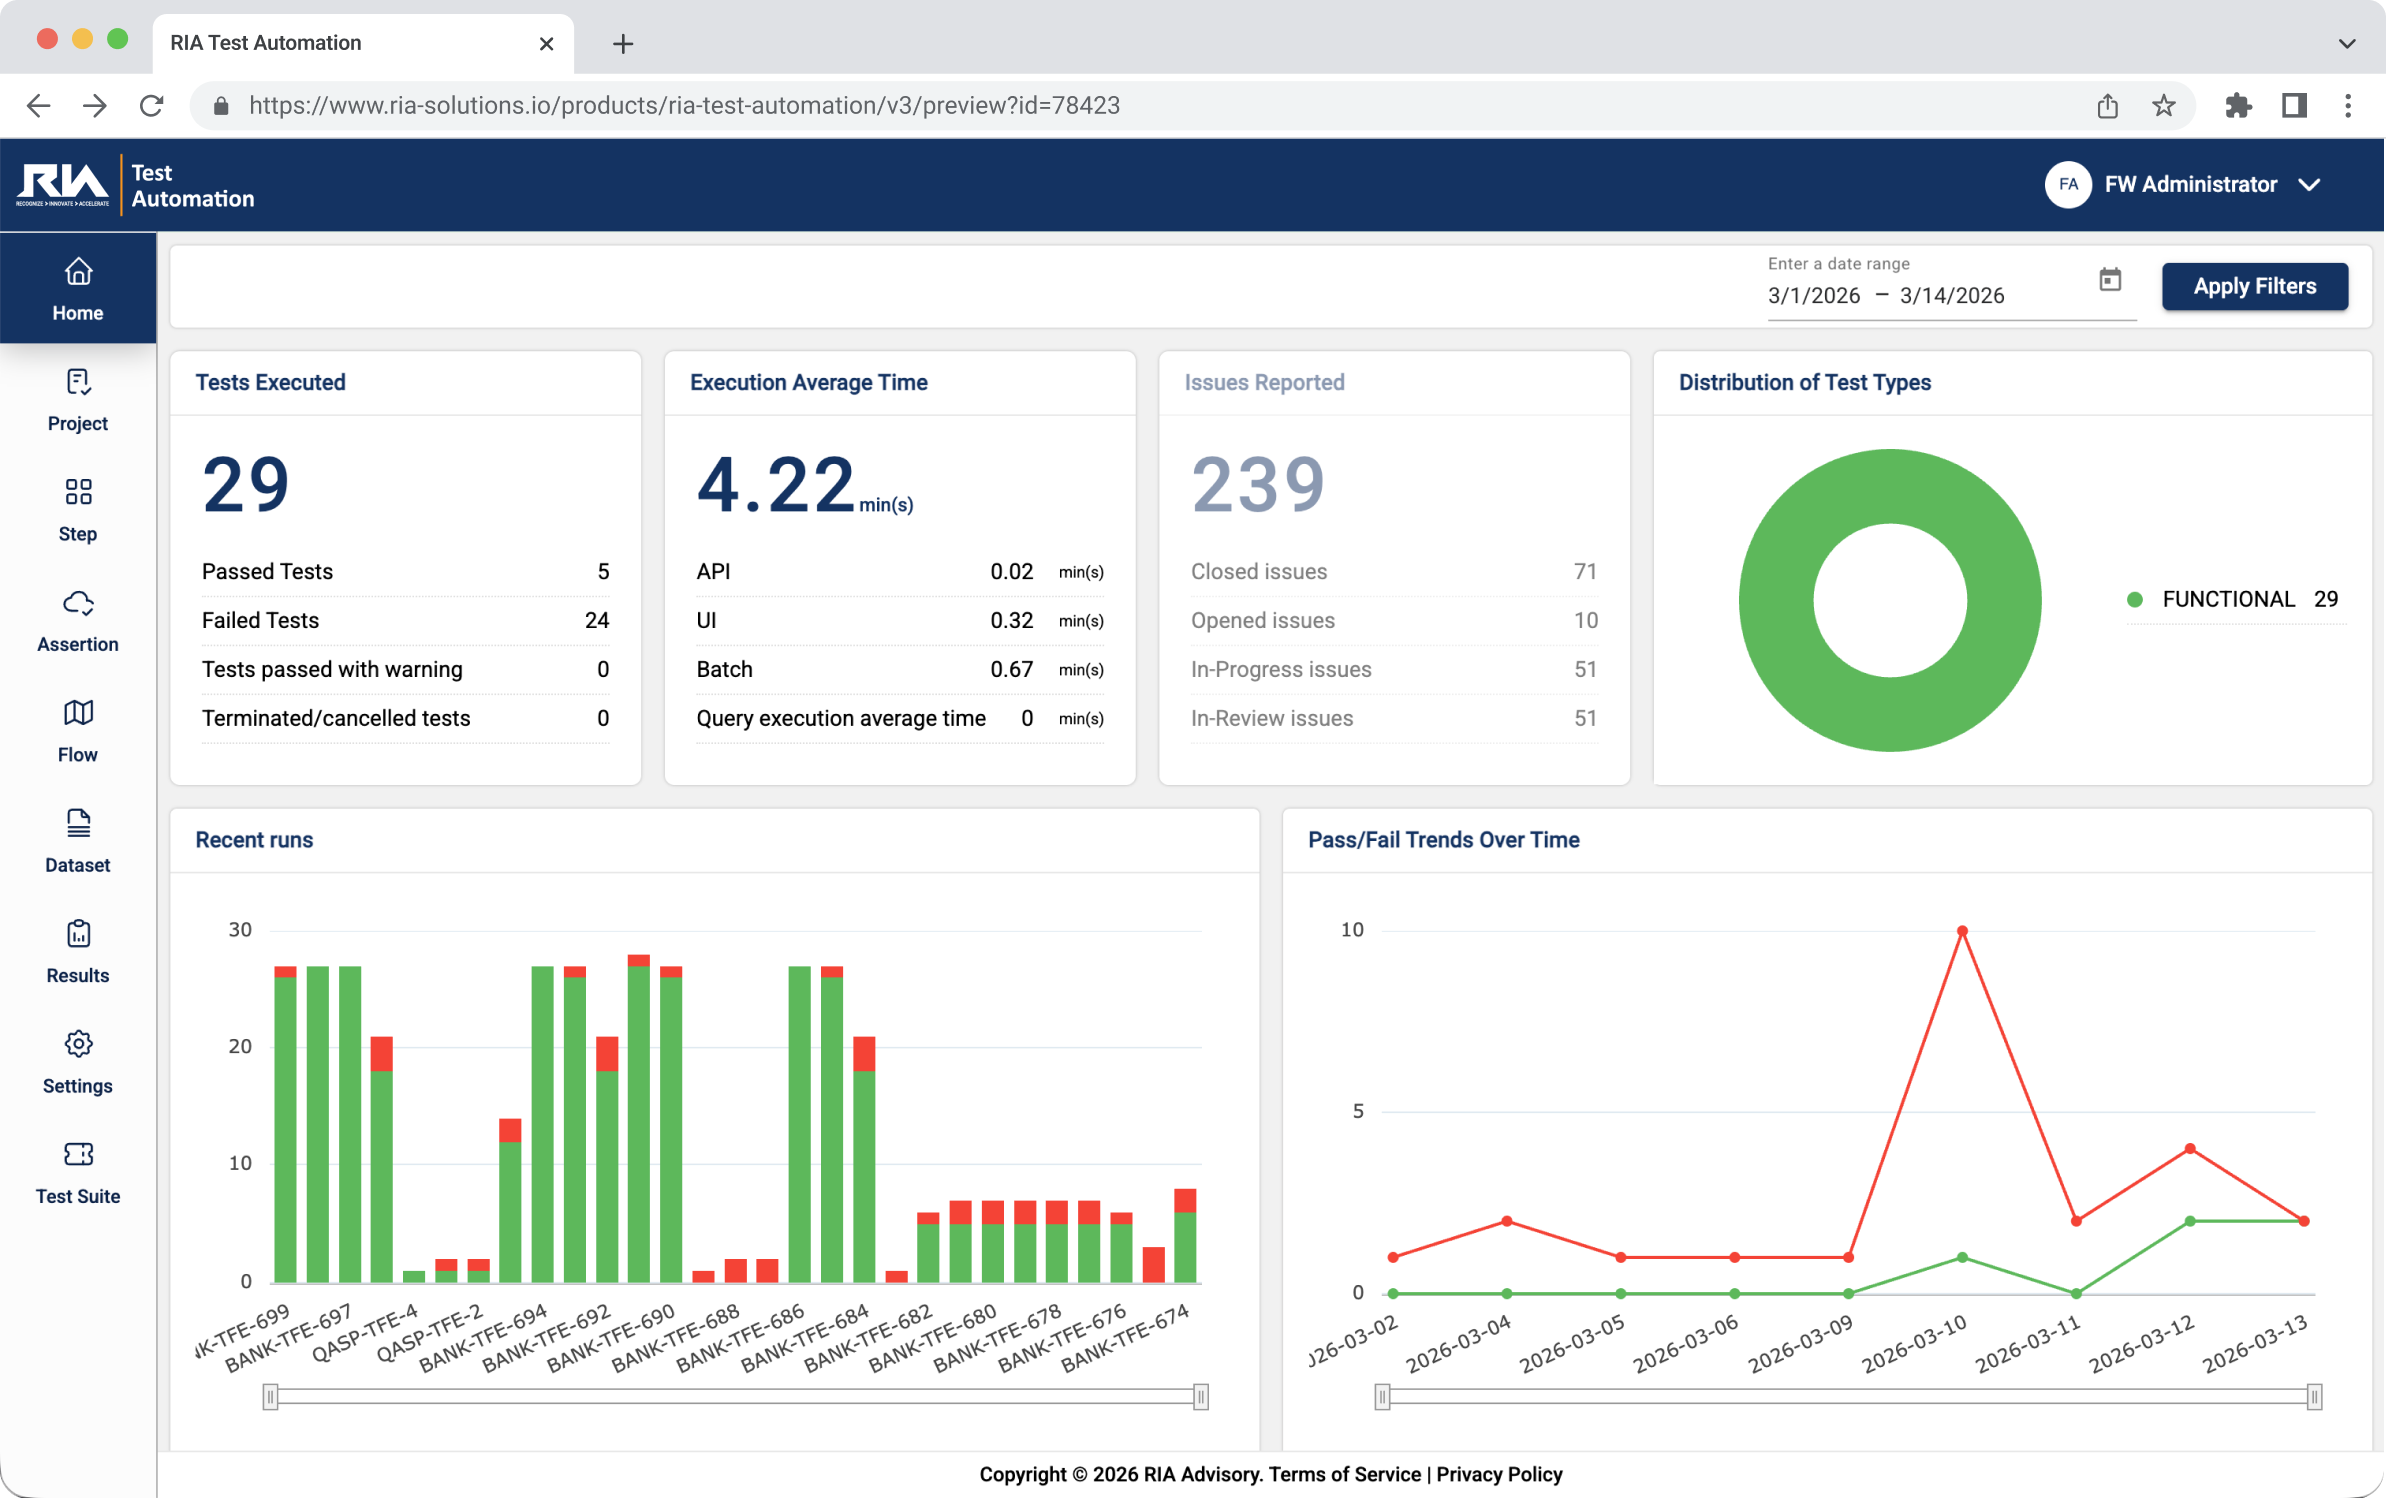Open the calendar date picker icon

click(2110, 280)
